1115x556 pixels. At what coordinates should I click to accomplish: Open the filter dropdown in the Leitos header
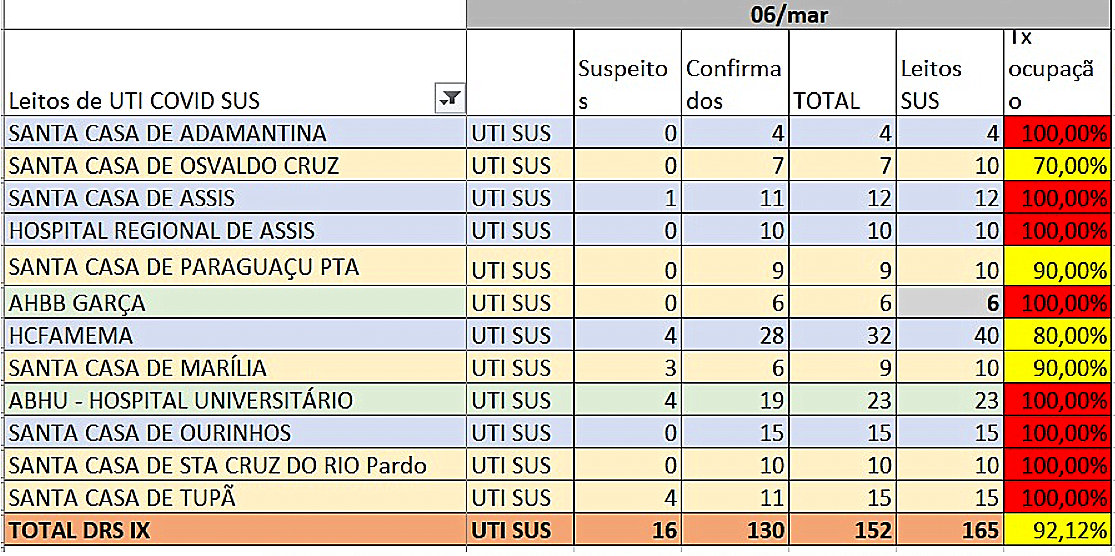450,98
